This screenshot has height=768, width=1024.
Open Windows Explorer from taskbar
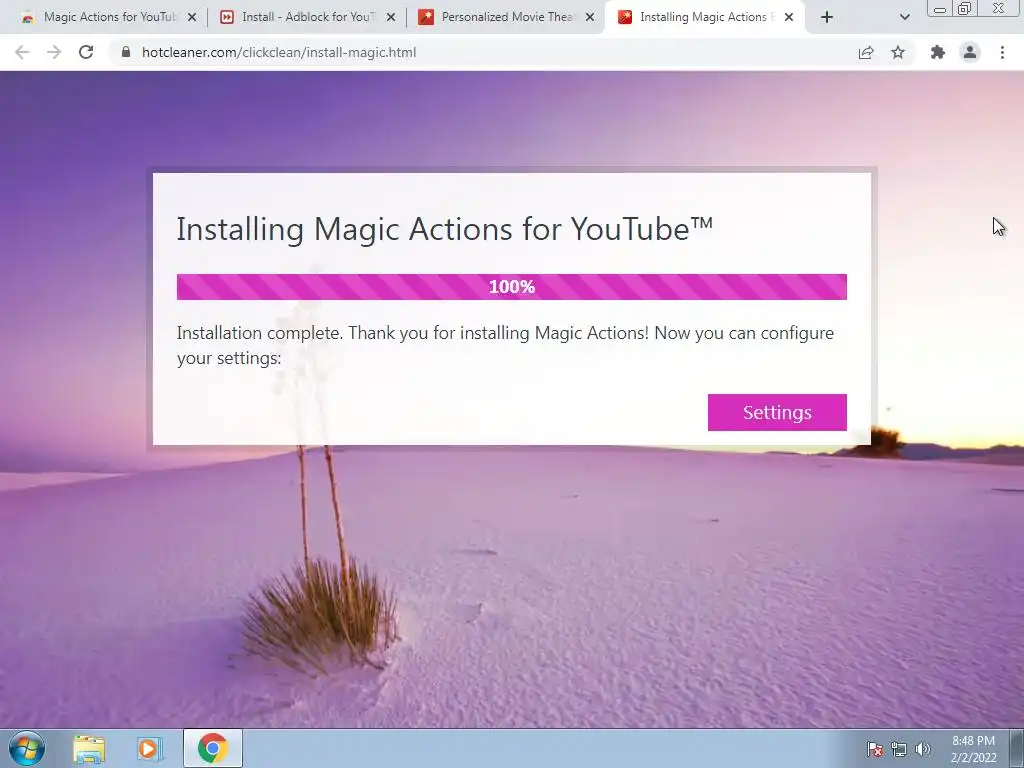(89, 749)
